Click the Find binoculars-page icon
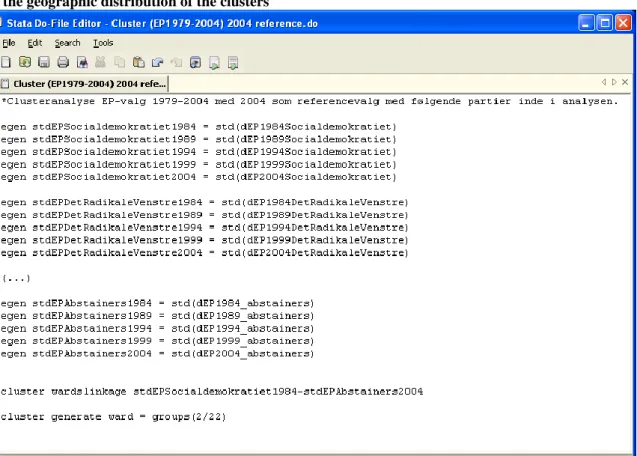 tap(82, 62)
